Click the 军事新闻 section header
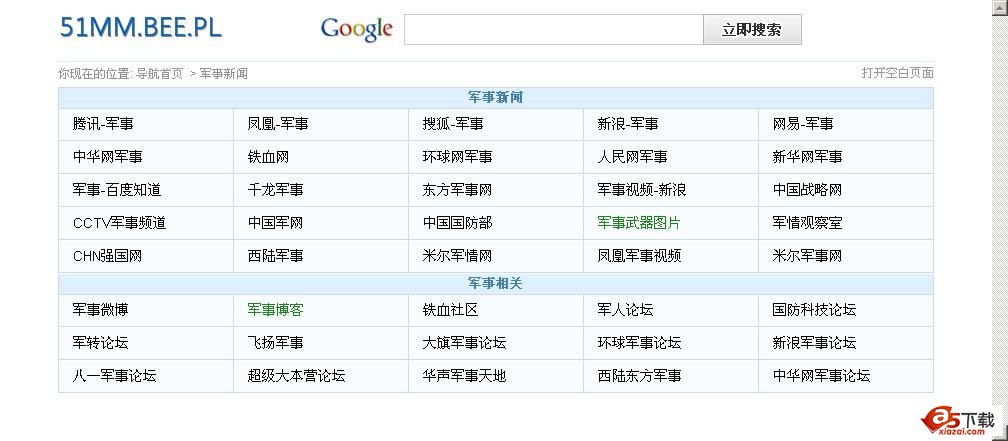 pyautogui.click(x=496, y=98)
